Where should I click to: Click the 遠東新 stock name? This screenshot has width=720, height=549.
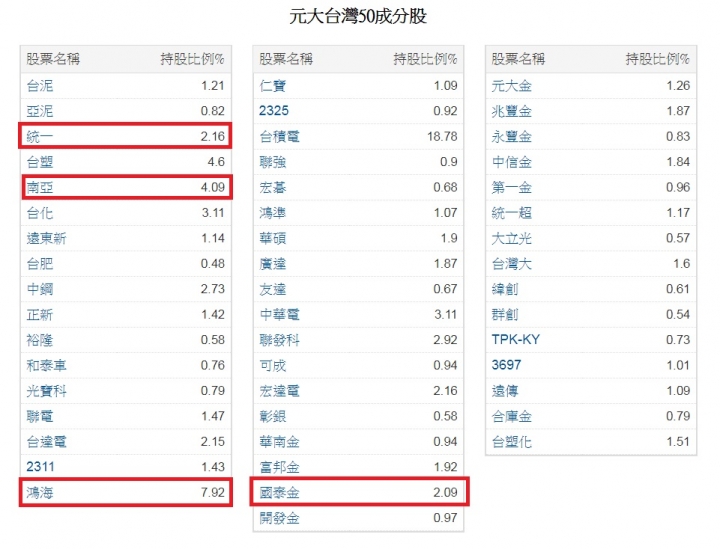46,238
